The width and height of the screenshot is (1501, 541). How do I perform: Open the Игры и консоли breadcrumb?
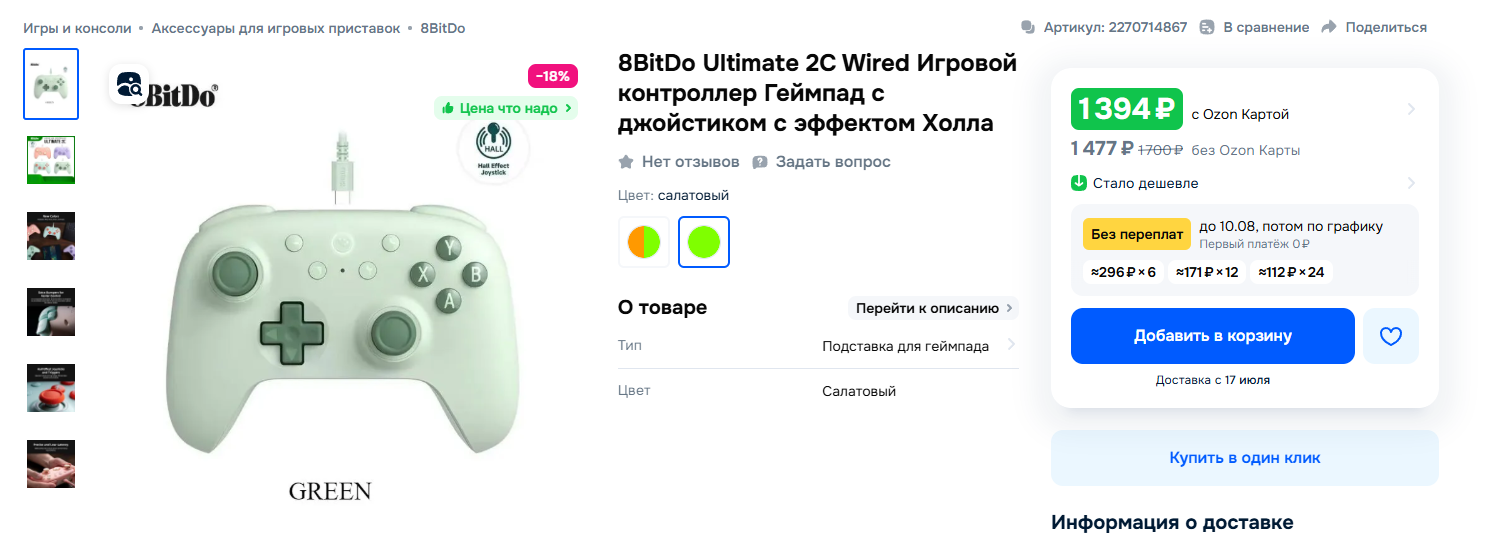77,28
